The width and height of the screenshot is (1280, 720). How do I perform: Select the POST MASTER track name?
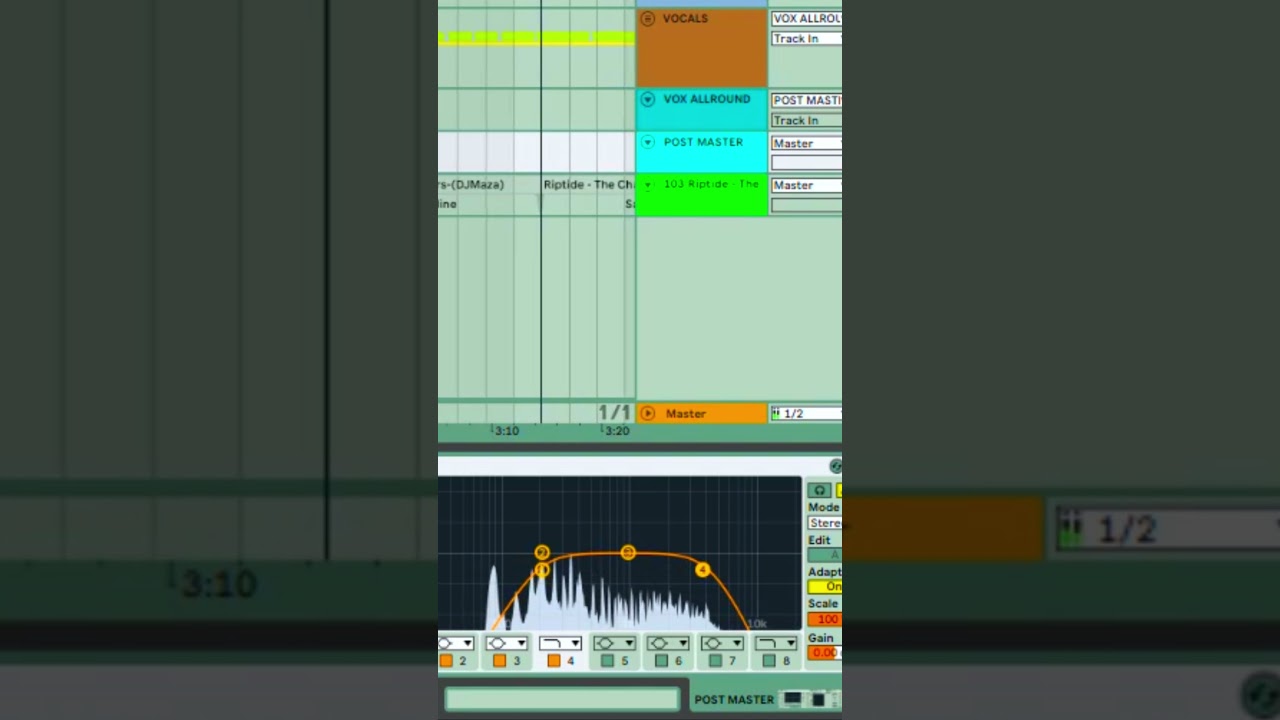coord(703,142)
